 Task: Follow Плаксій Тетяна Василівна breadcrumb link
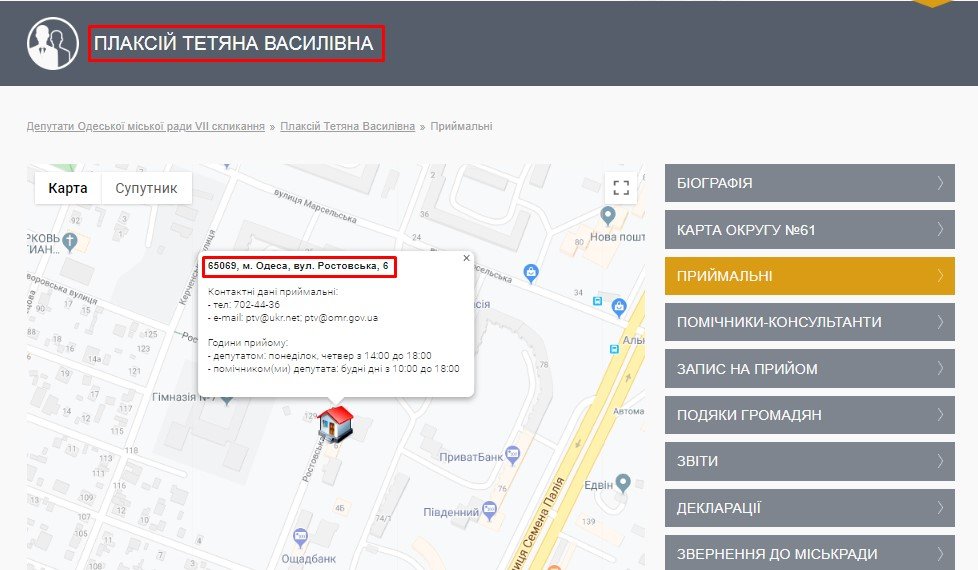point(347,126)
